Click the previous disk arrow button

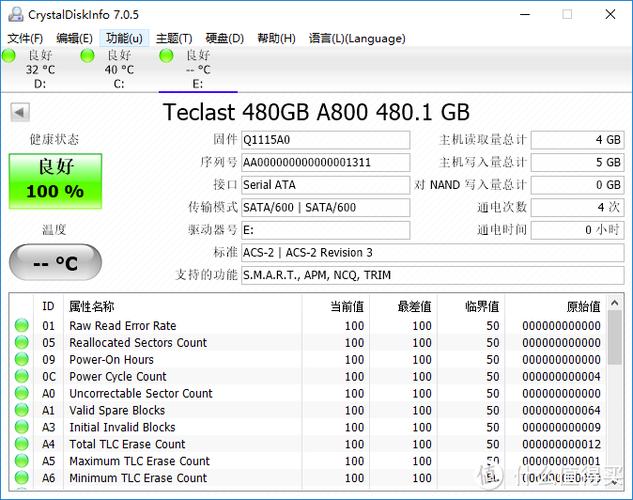click(19, 112)
